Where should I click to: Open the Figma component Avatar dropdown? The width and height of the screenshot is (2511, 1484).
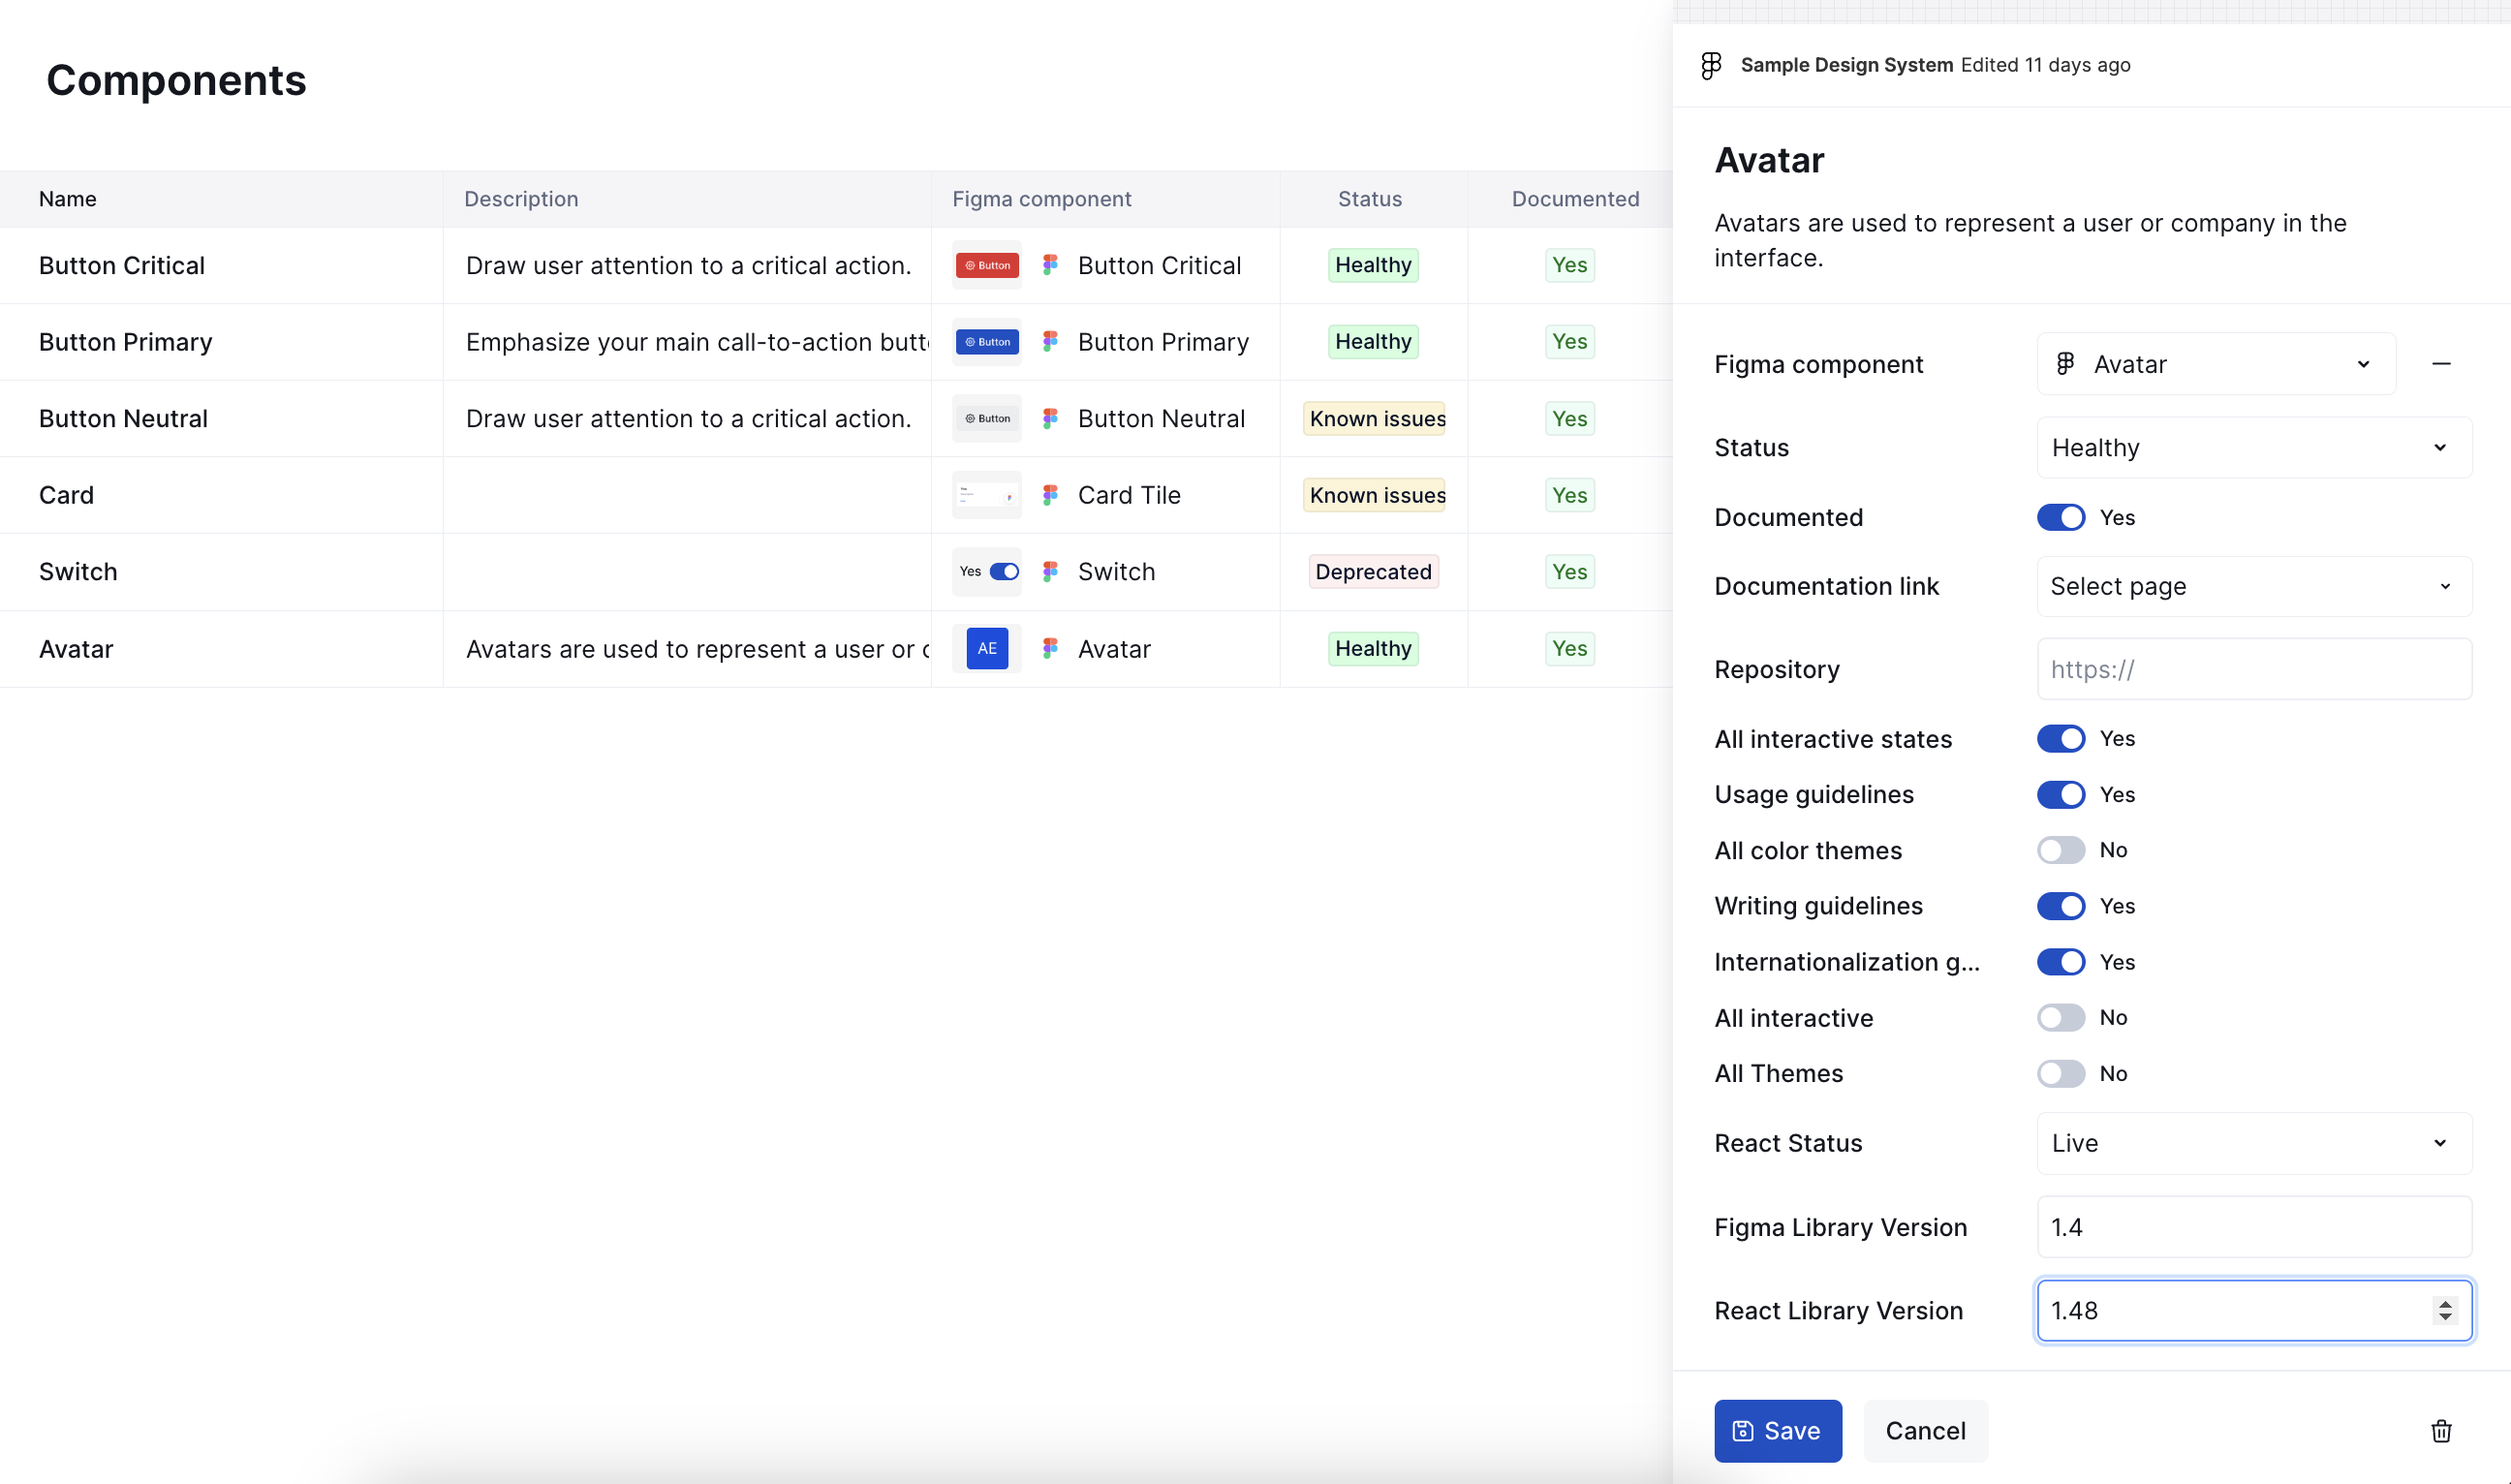[x=2216, y=364]
